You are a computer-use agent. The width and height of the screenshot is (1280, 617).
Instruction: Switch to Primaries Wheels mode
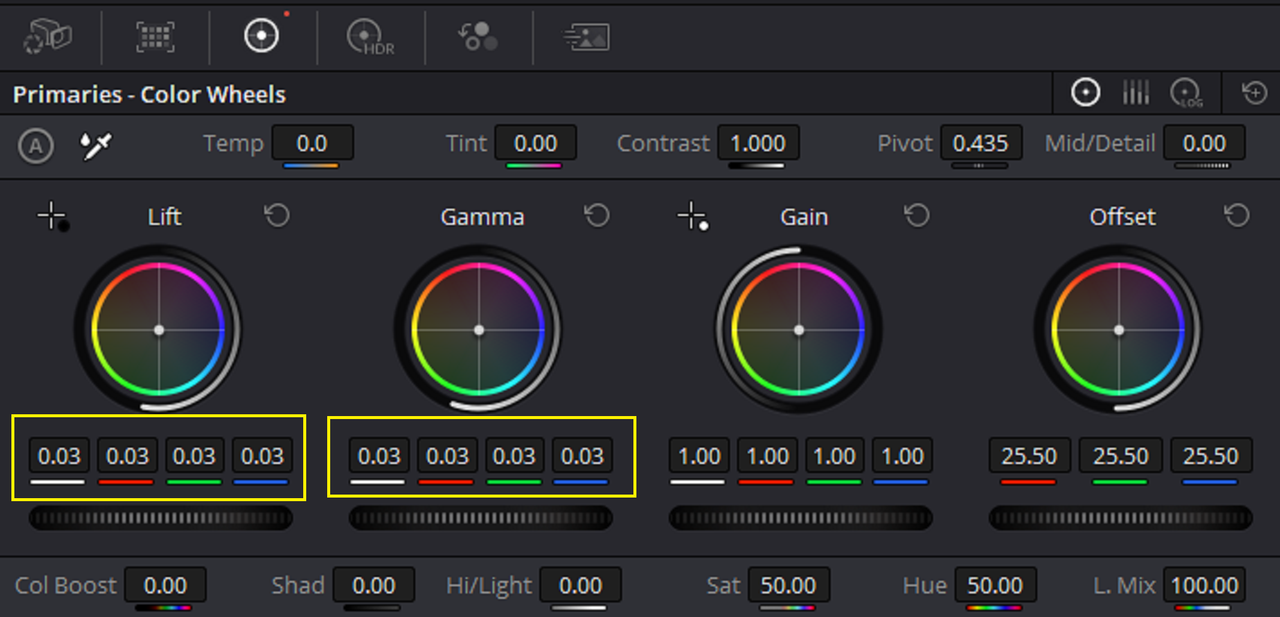click(1085, 93)
